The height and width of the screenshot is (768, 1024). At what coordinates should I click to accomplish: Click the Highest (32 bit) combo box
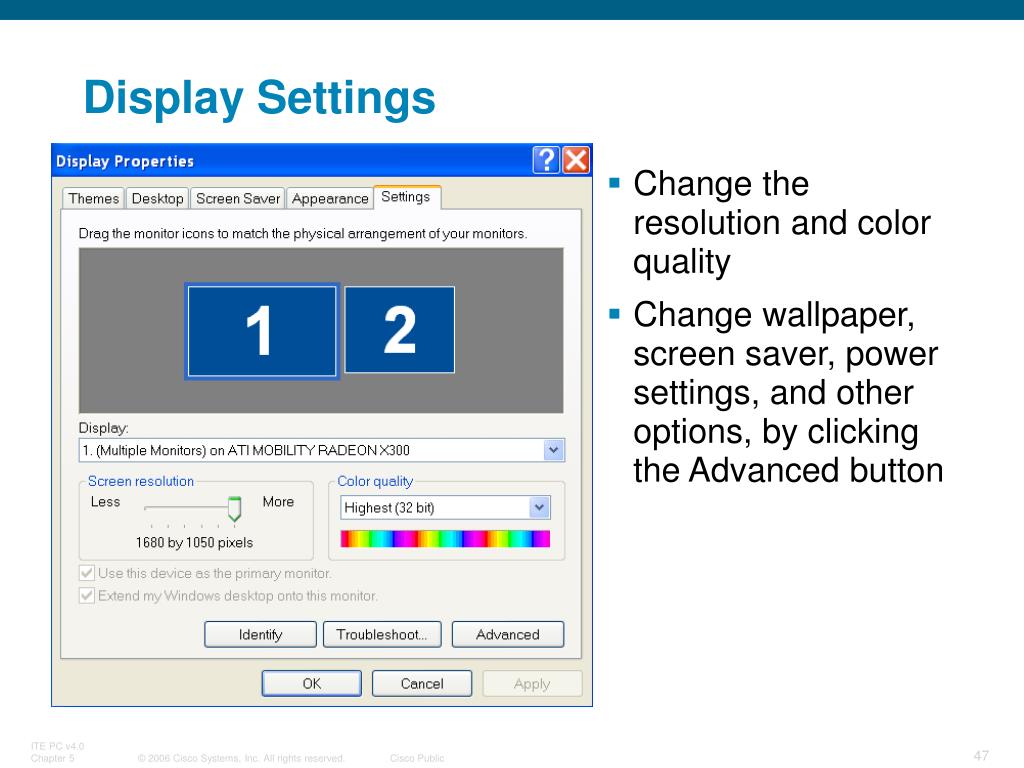[445, 507]
